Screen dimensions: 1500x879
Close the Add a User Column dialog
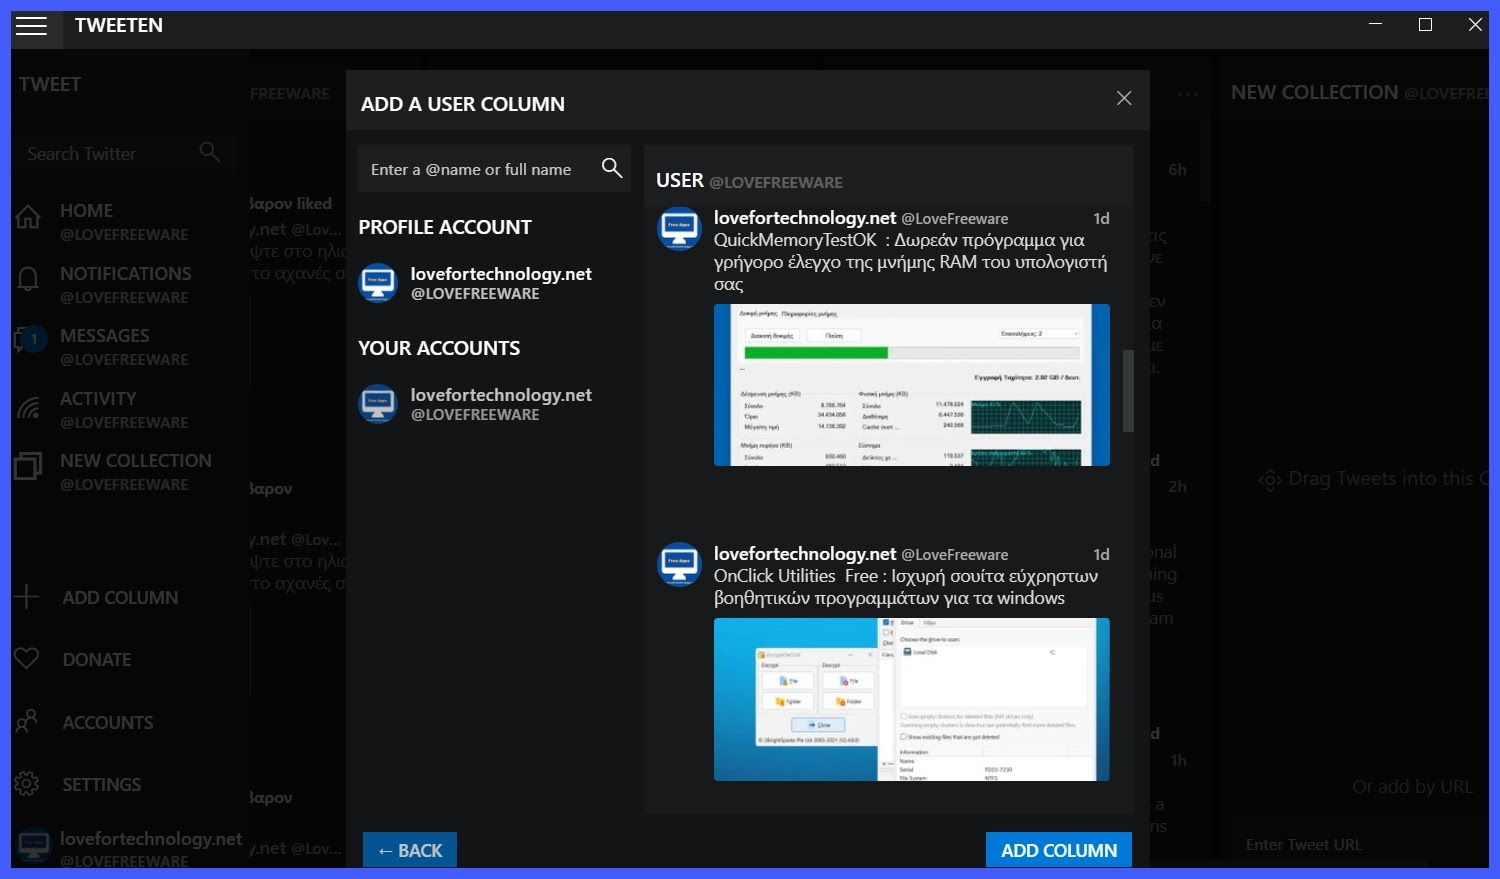[x=1124, y=98]
